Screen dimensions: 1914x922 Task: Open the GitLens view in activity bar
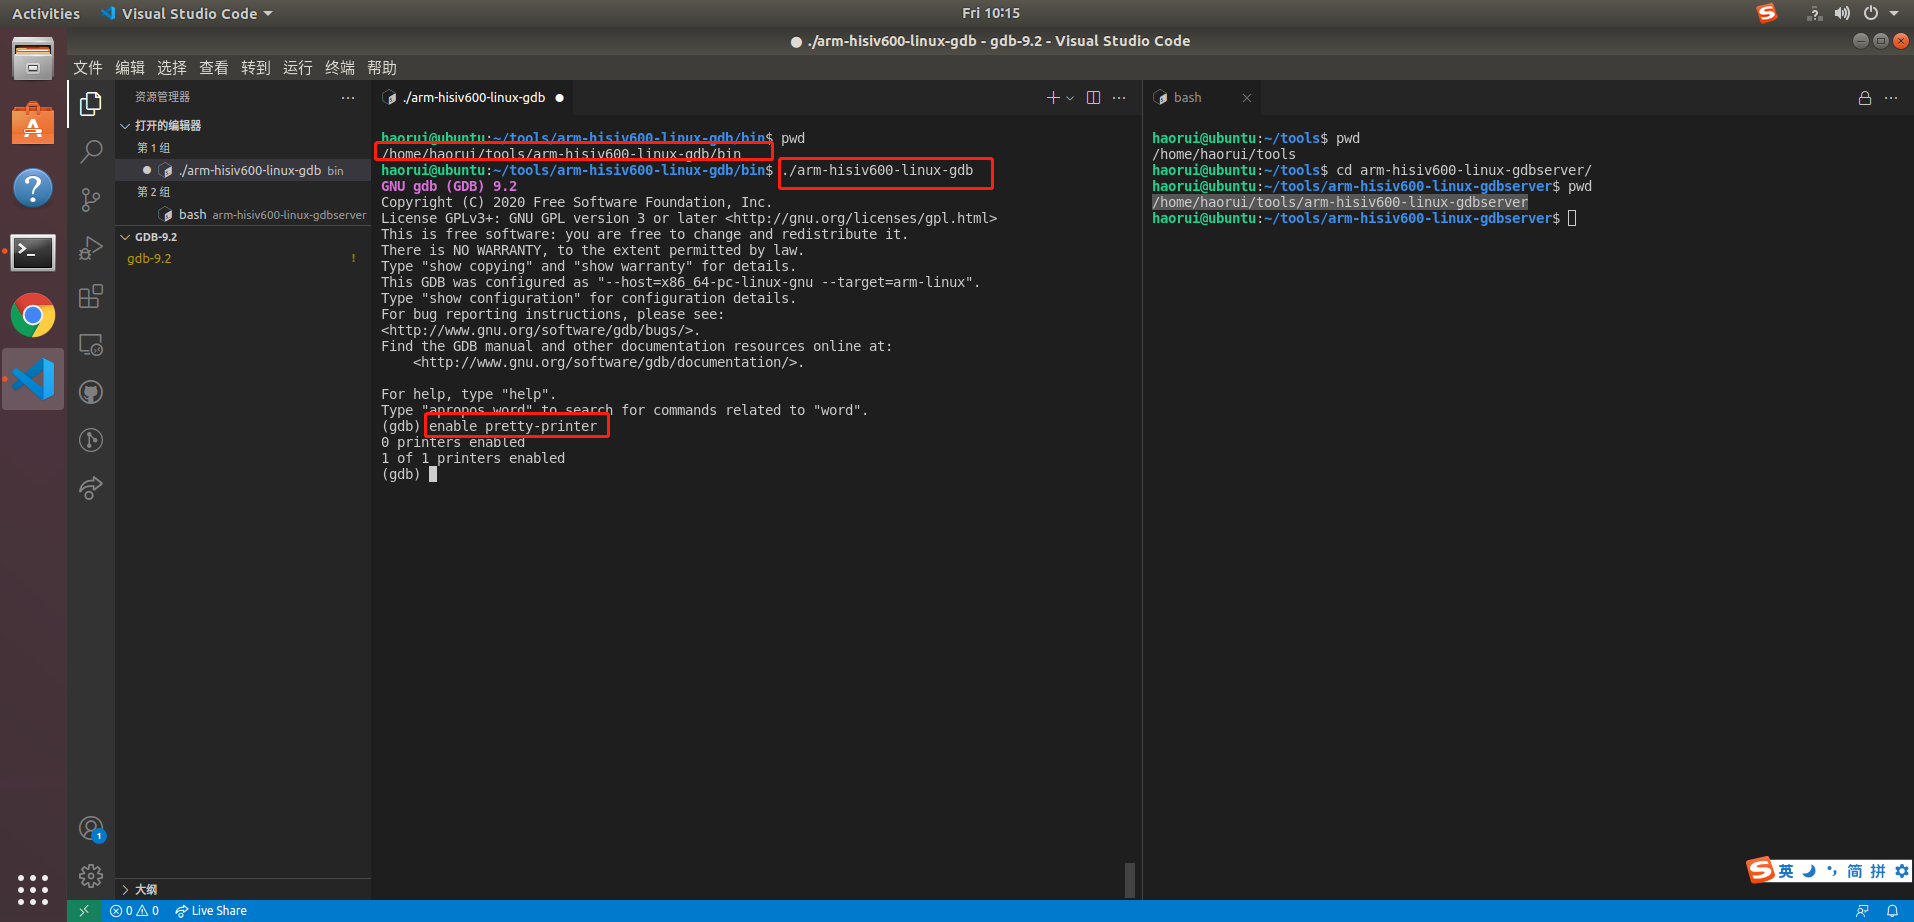(x=91, y=440)
